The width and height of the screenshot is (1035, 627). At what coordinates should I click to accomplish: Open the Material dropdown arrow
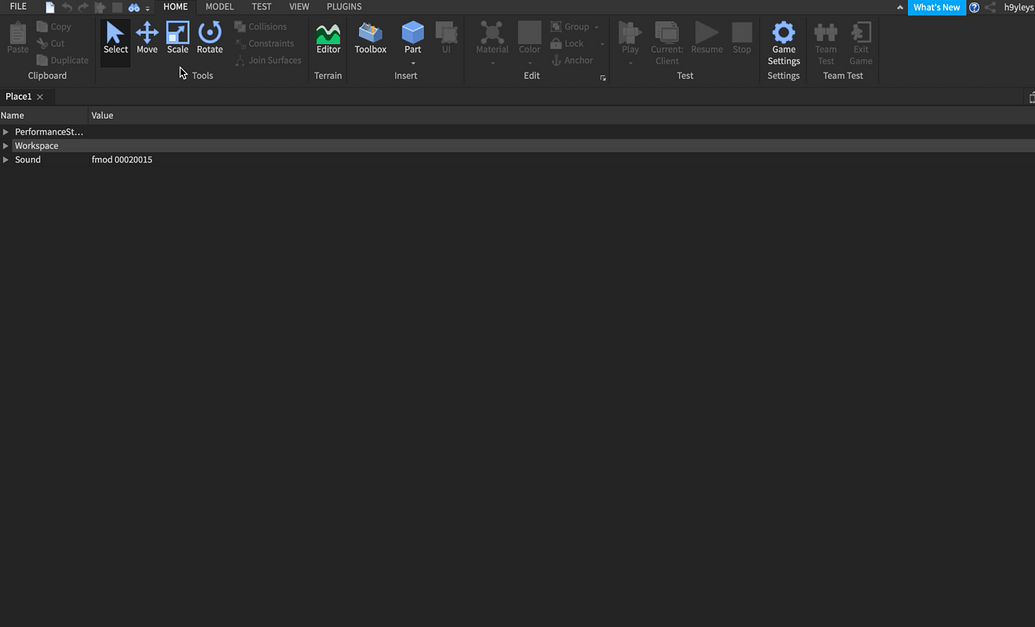492,63
